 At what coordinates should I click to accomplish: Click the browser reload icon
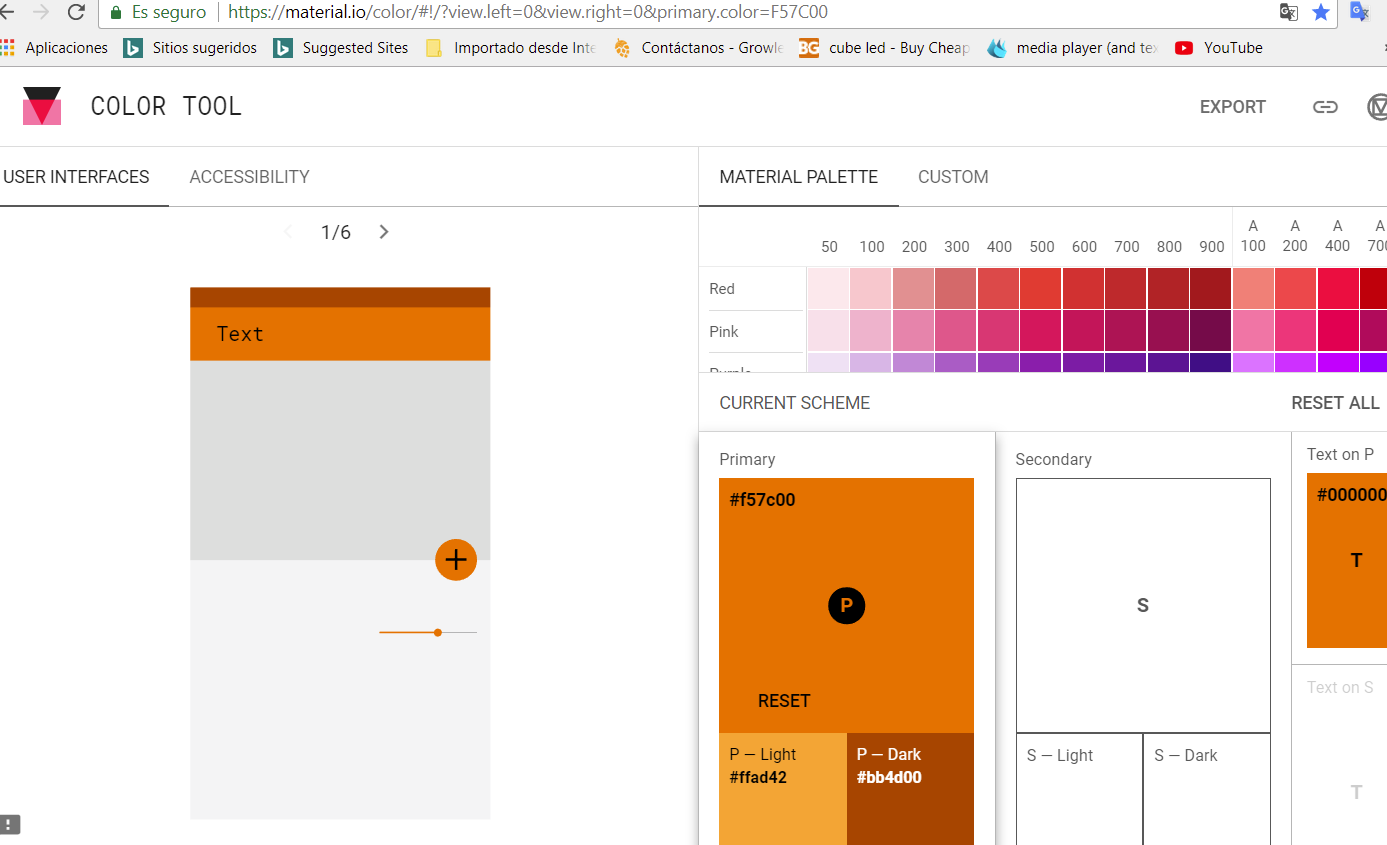76,13
